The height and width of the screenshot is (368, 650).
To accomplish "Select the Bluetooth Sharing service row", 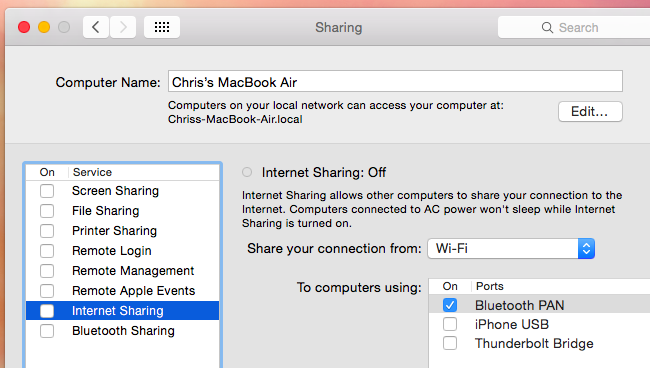I will tap(122, 331).
